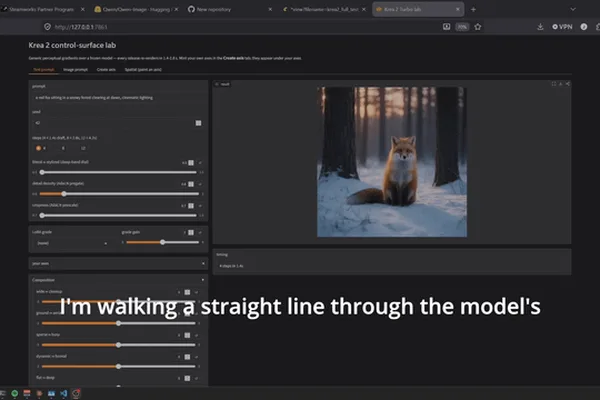This screenshot has height=400, width=600.
Task: Click the VPN button in browser toolbar
Action: pyautogui.click(x=562, y=27)
